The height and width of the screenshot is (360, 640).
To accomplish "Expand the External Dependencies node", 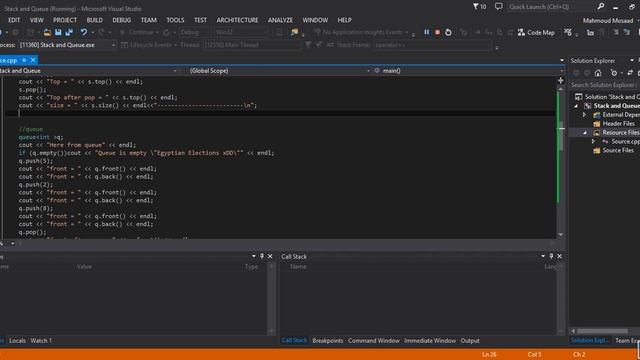I will coord(584,115).
